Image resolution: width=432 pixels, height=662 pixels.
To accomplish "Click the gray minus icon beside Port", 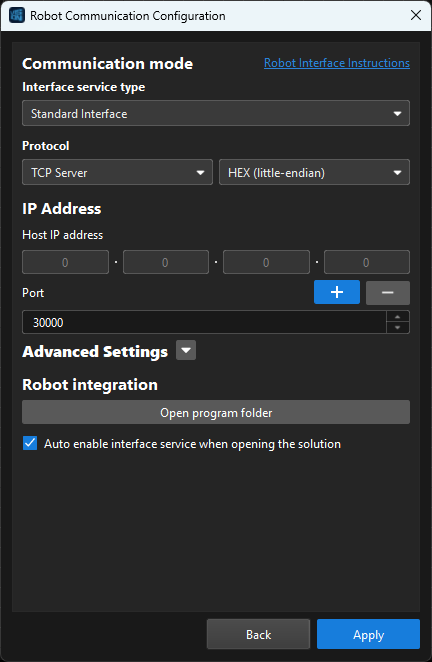I will tap(387, 293).
